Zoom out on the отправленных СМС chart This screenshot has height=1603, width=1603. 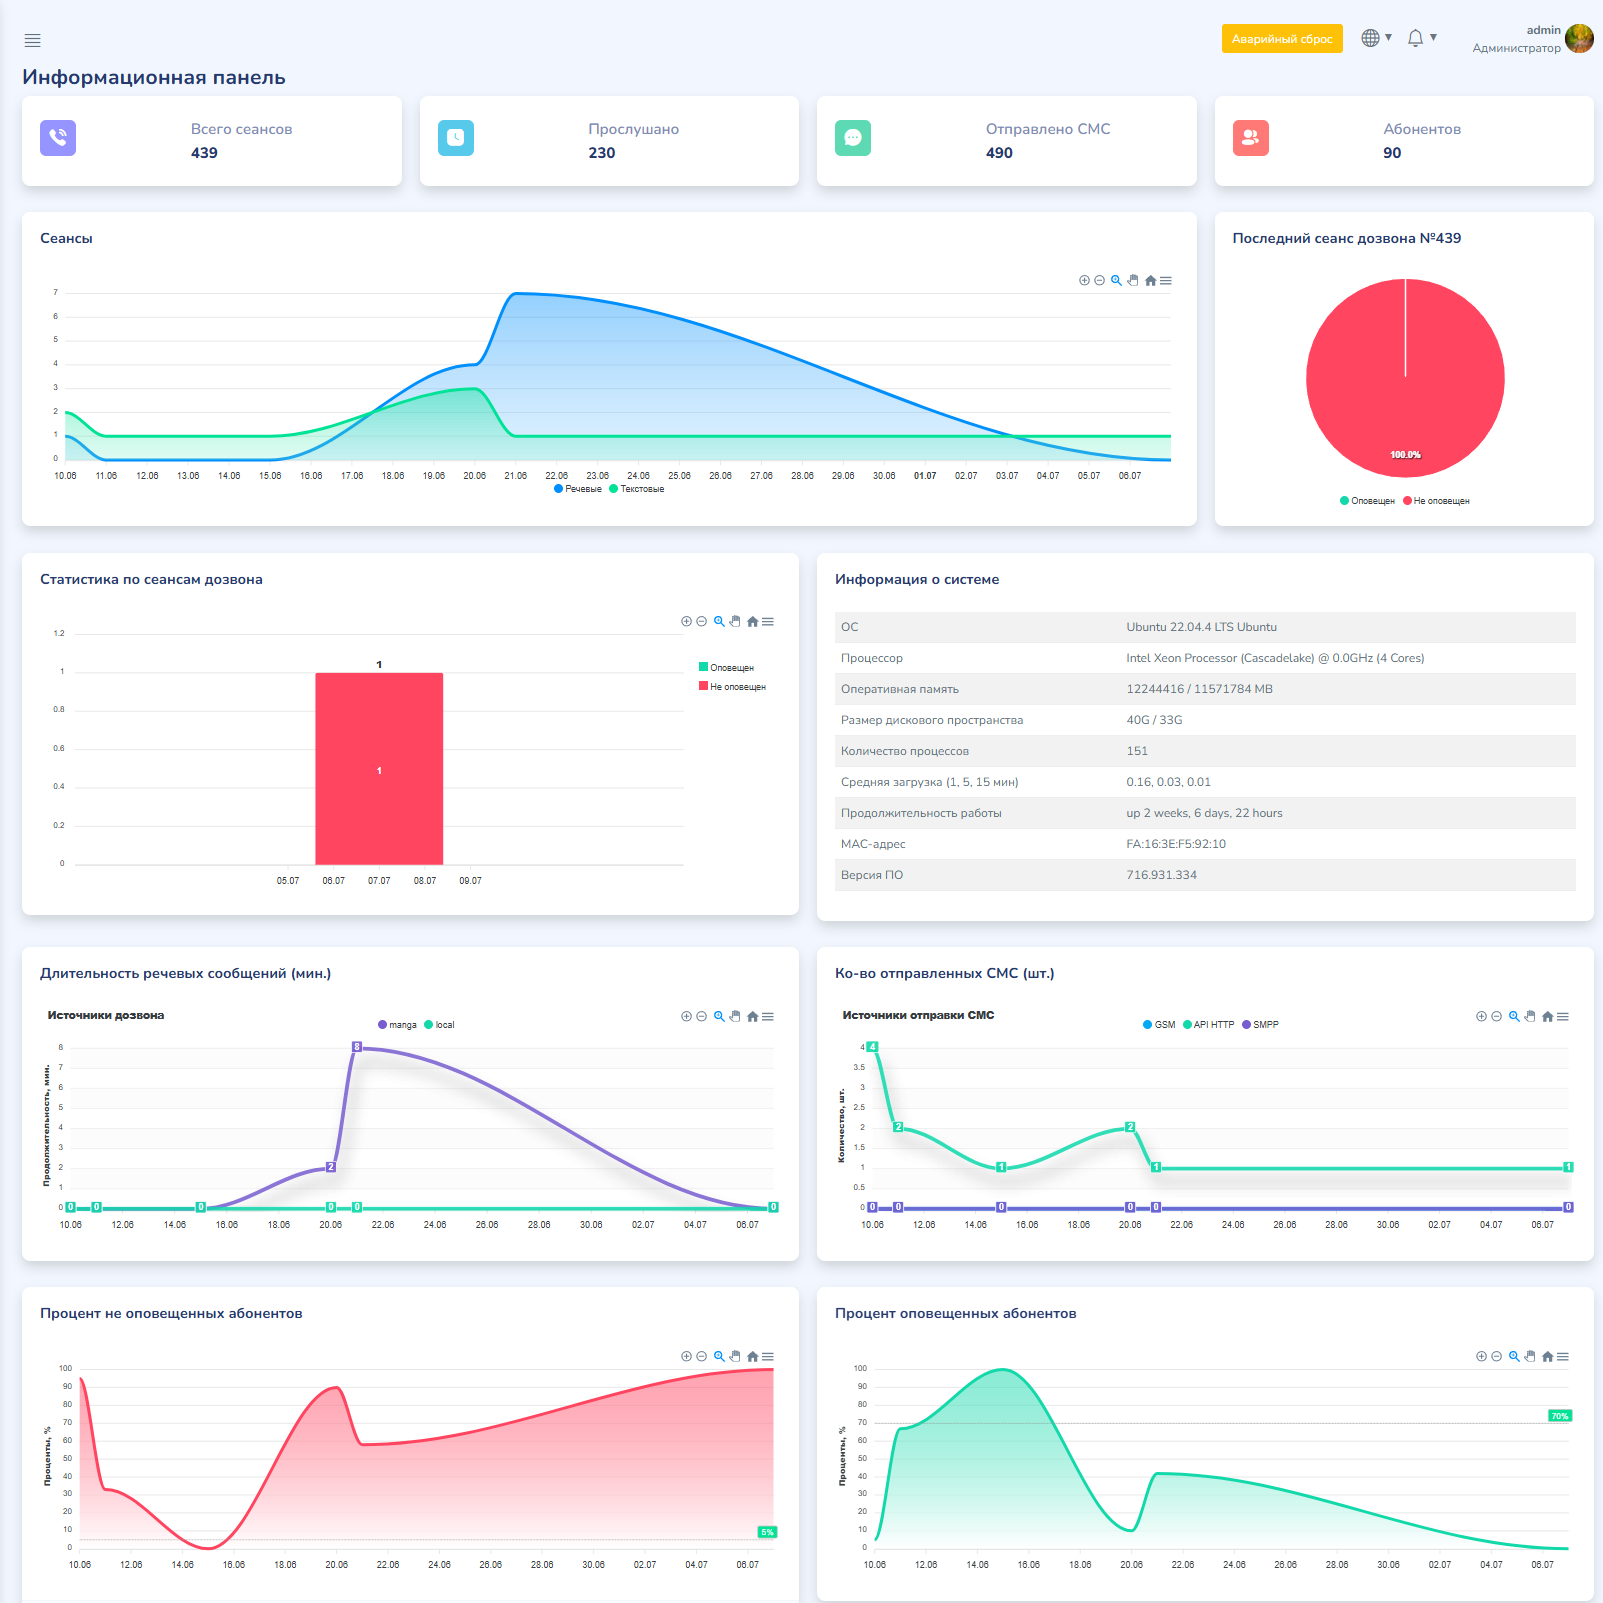pyautogui.click(x=1497, y=1017)
